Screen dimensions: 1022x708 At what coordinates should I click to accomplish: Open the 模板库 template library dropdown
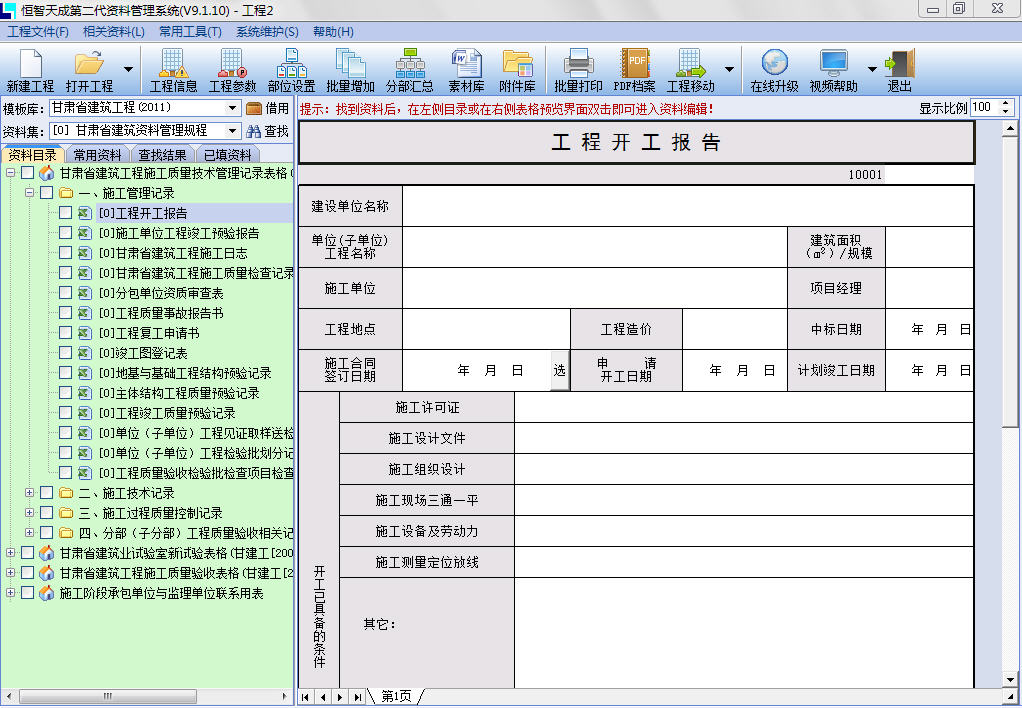click(233, 108)
